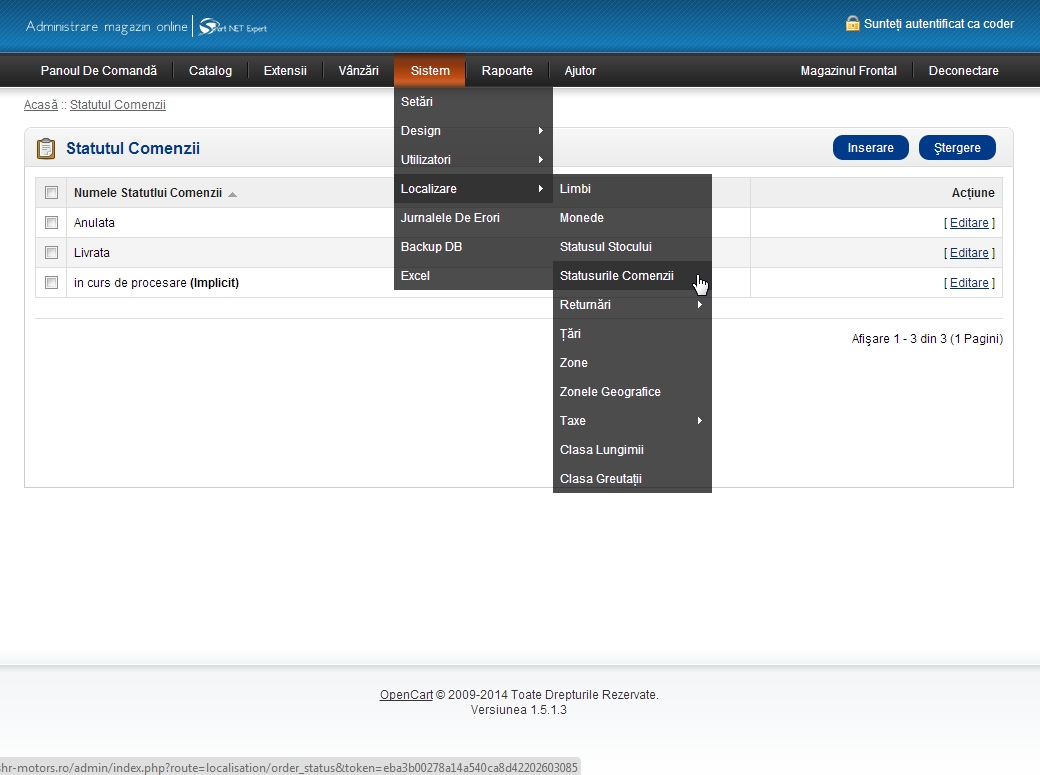Open the Catalog menu
The width and height of the screenshot is (1040, 775).
[x=210, y=71]
